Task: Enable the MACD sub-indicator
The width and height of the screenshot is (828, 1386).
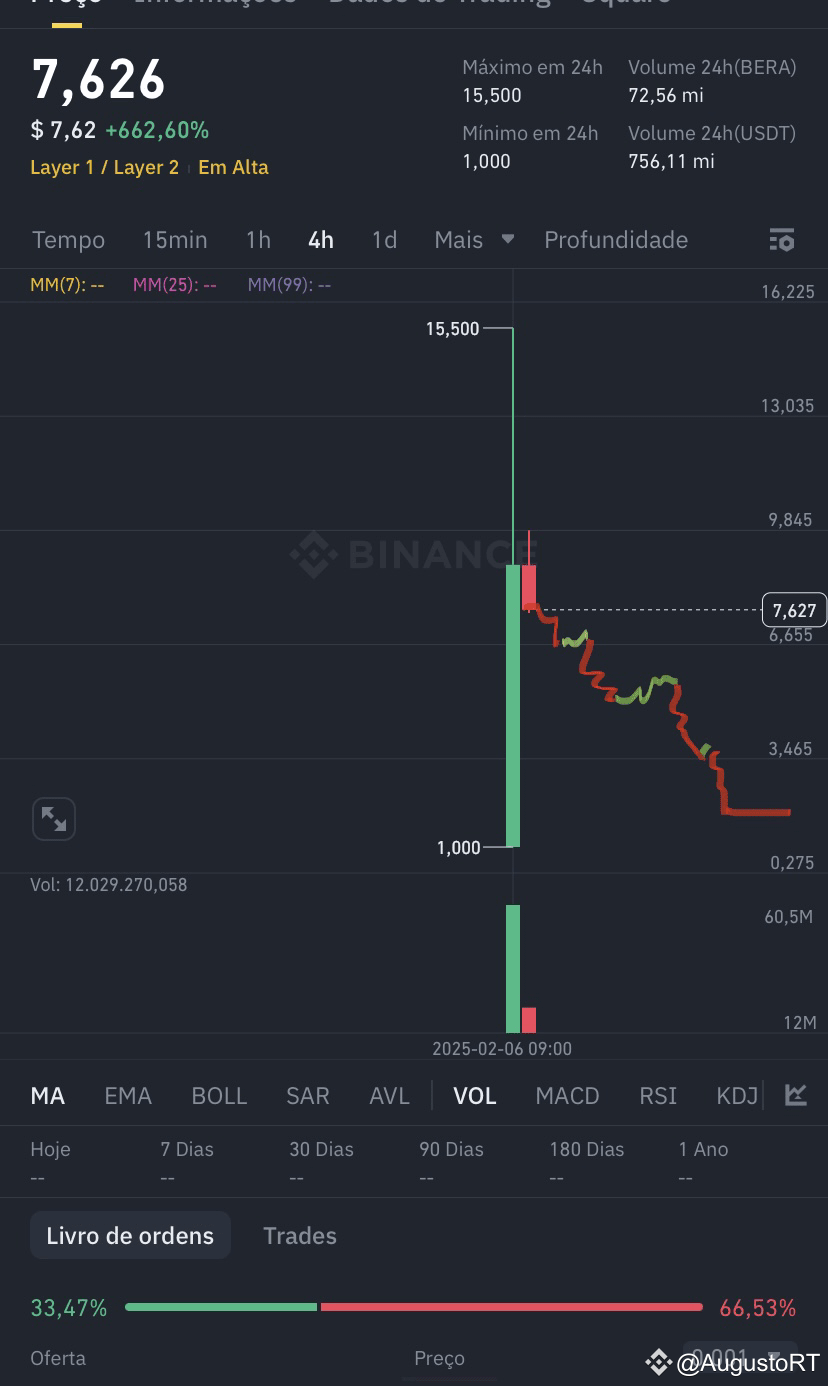Action: [x=567, y=1096]
